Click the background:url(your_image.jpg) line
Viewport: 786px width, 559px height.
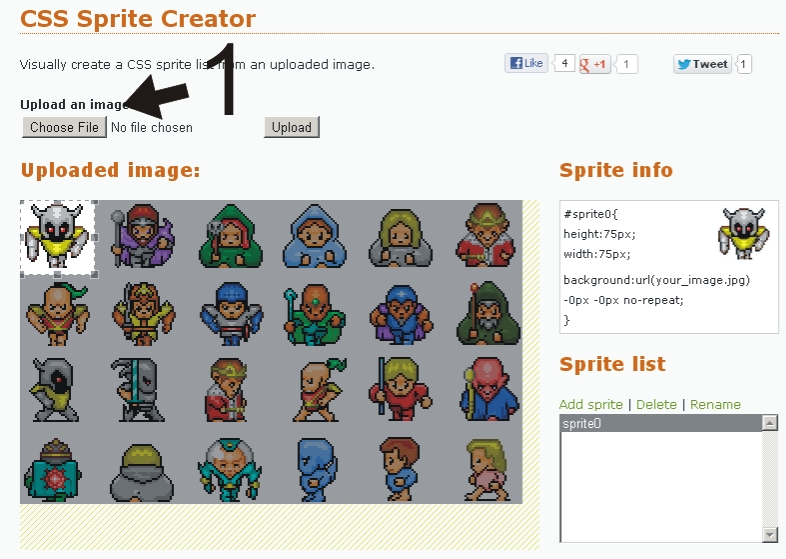[656, 280]
